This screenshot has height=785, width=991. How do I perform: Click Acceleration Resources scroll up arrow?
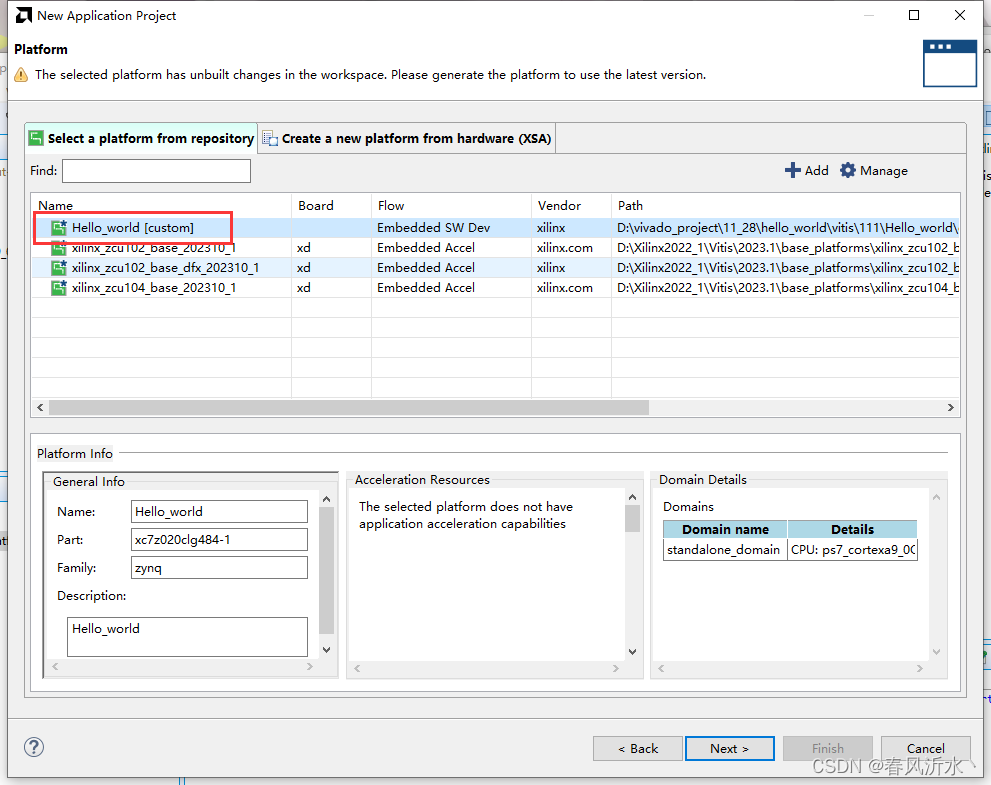point(632,497)
